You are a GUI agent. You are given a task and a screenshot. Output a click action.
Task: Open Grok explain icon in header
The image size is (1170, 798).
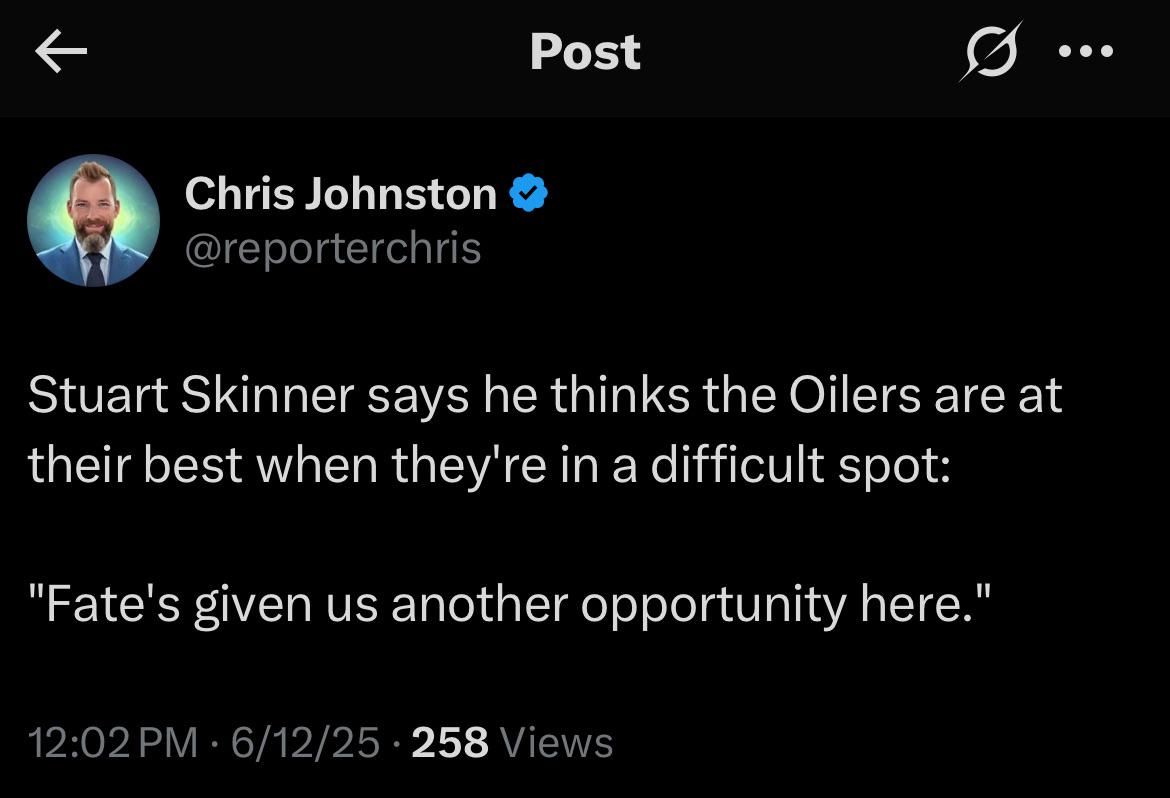point(990,52)
